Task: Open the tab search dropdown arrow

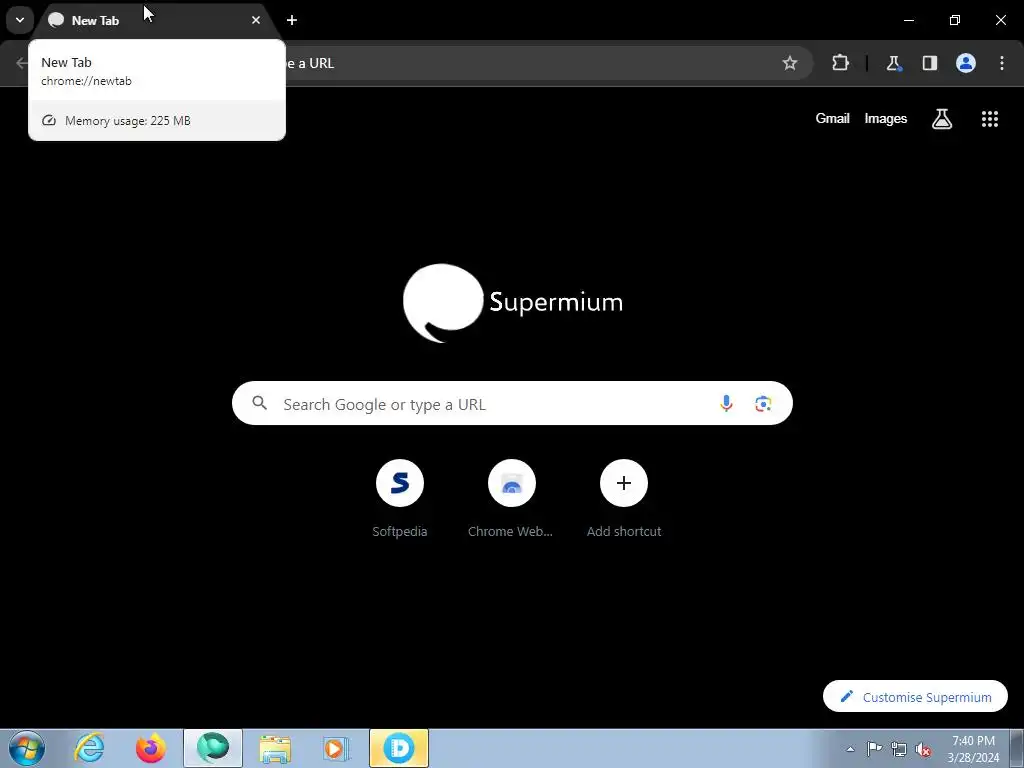Action: click(20, 20)
